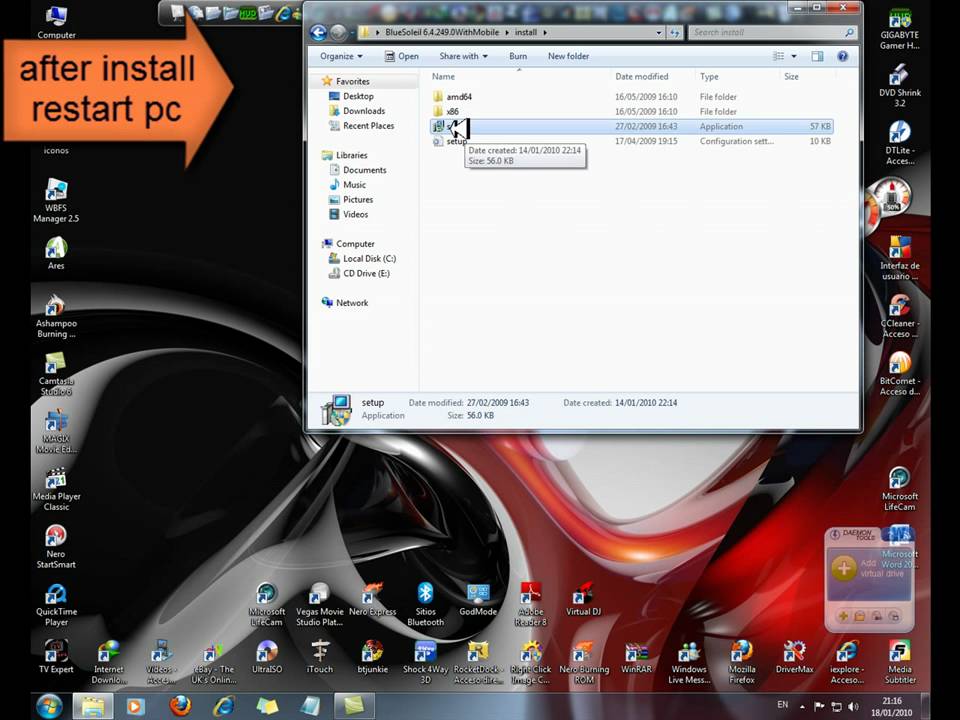Open Sitios Bluetooth desktop icon
Image resolution: width=960 pixels, height=720 pixels.
[x=426, y=604]
